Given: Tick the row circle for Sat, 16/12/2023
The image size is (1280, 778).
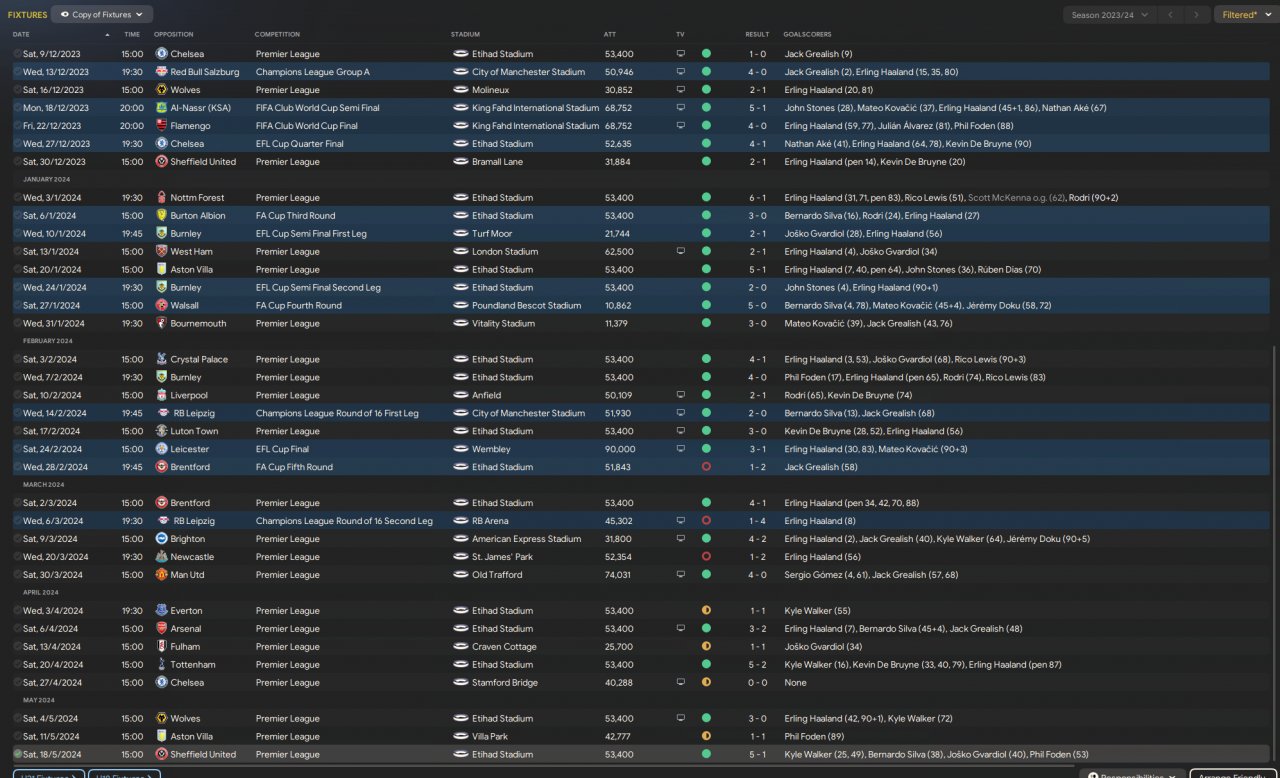Looking at the screenshot, I should (x=18, y=90).
